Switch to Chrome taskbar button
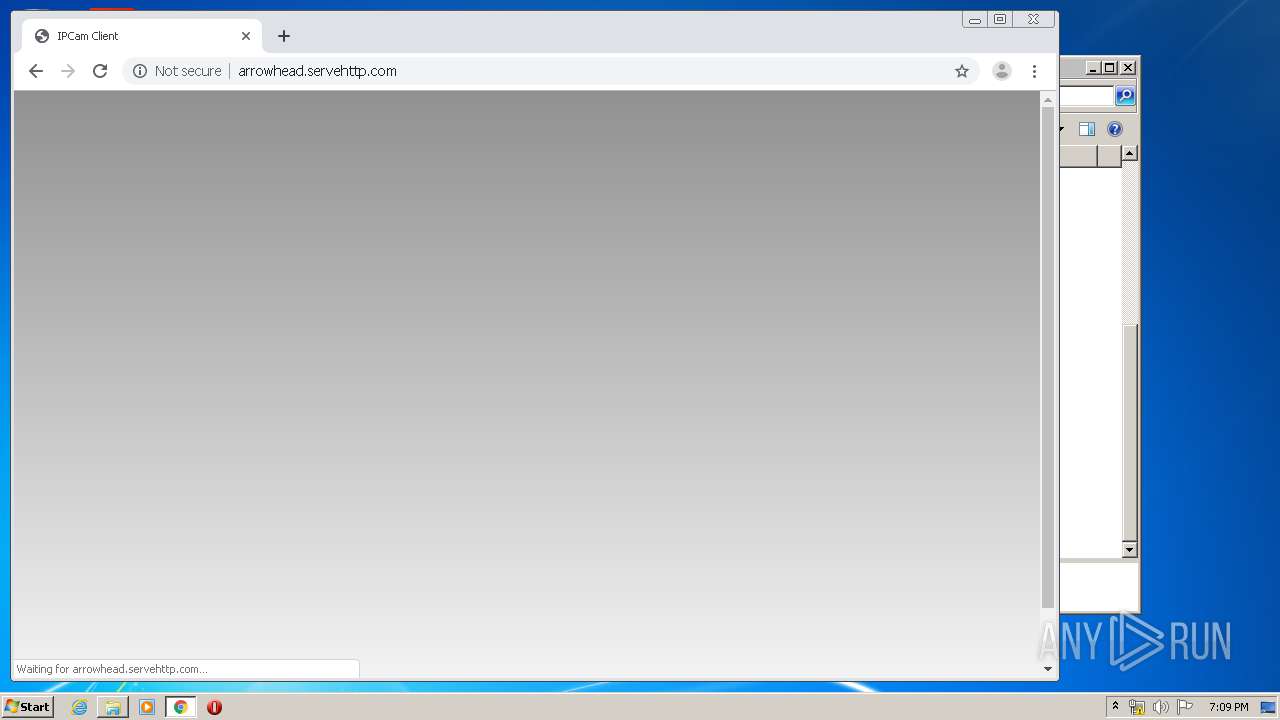Screen dimensions: 1280x720 click(x=181, y=707)
